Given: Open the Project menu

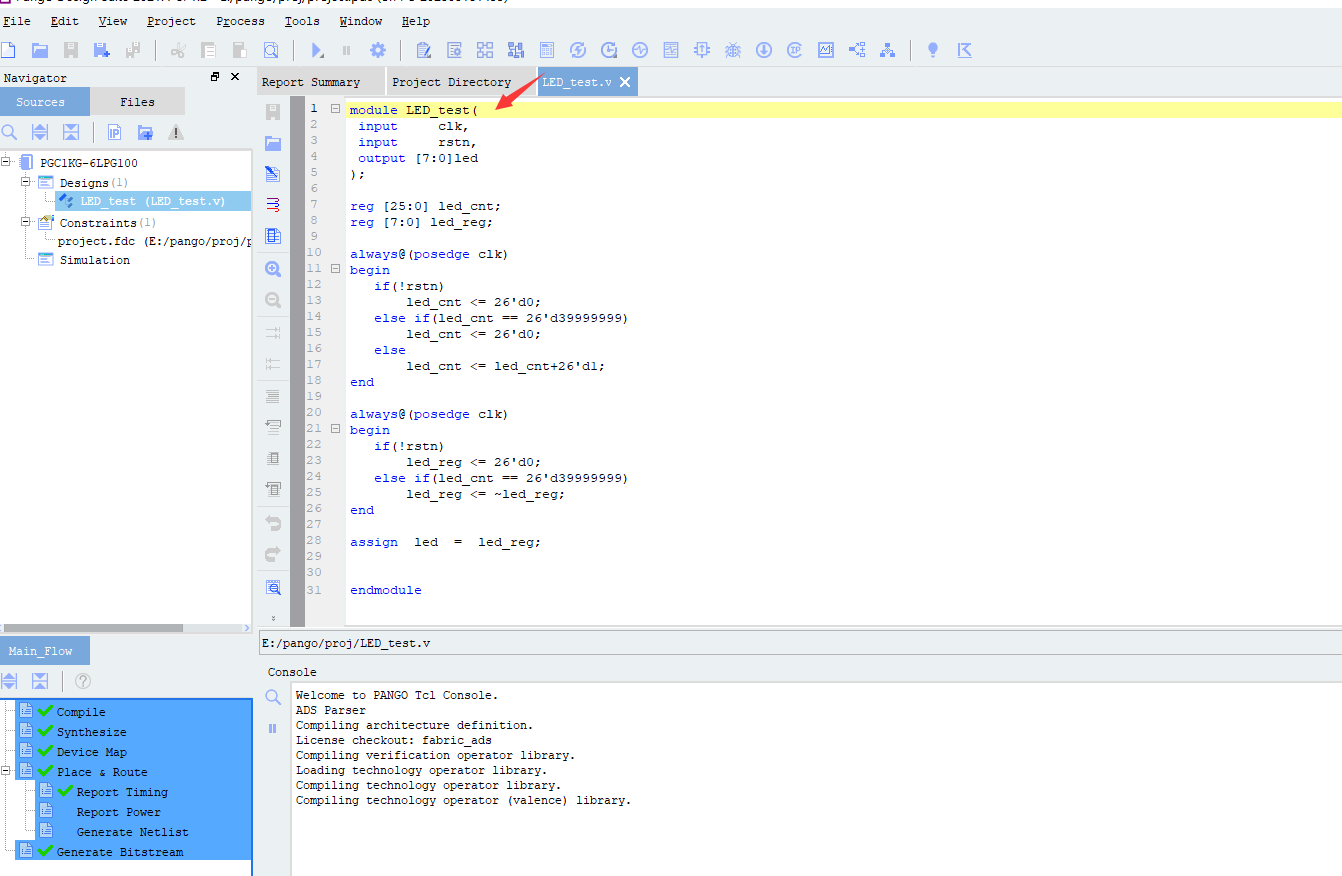Looking at the screenshot, I should click(171, 21).
